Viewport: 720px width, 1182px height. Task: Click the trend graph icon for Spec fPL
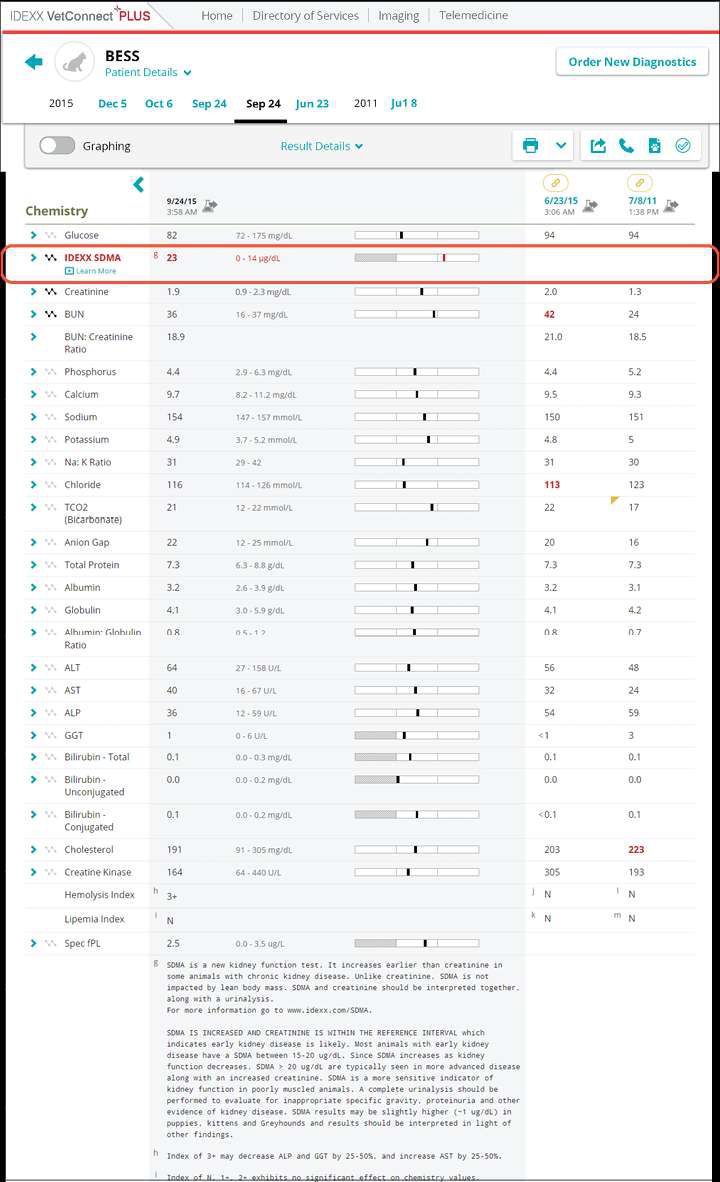pyautogui.click(x=51, y=943)
